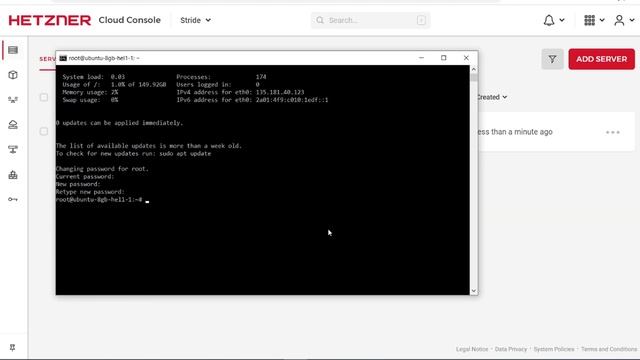640x360 pixels.
Task: Click the Hetzner logo
Action: coord(50,20)
